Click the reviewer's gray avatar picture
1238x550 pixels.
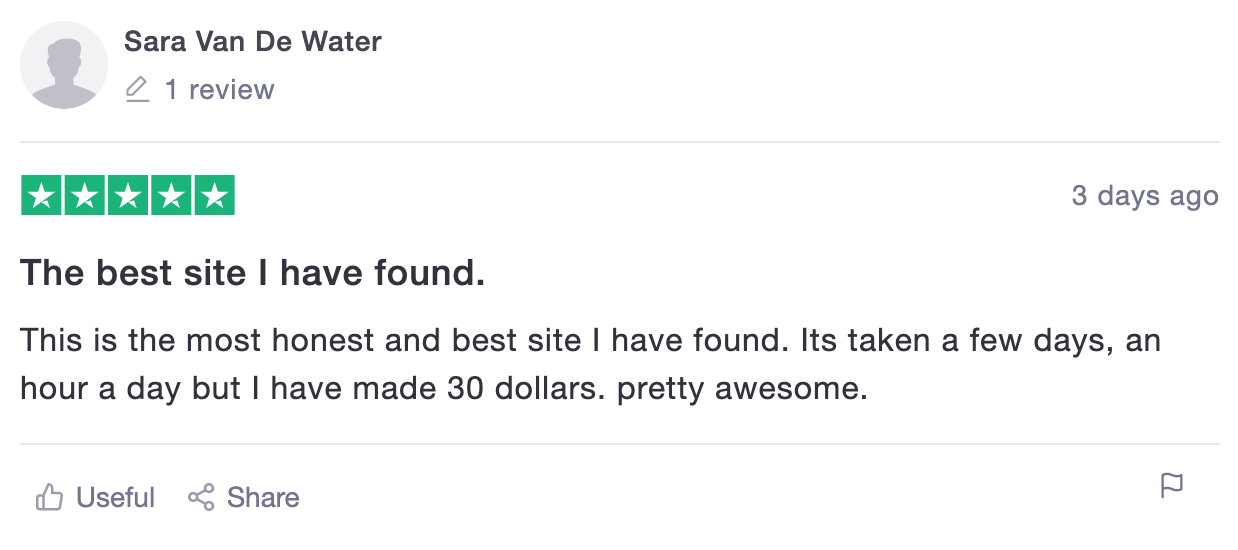[x=64, y=65]
